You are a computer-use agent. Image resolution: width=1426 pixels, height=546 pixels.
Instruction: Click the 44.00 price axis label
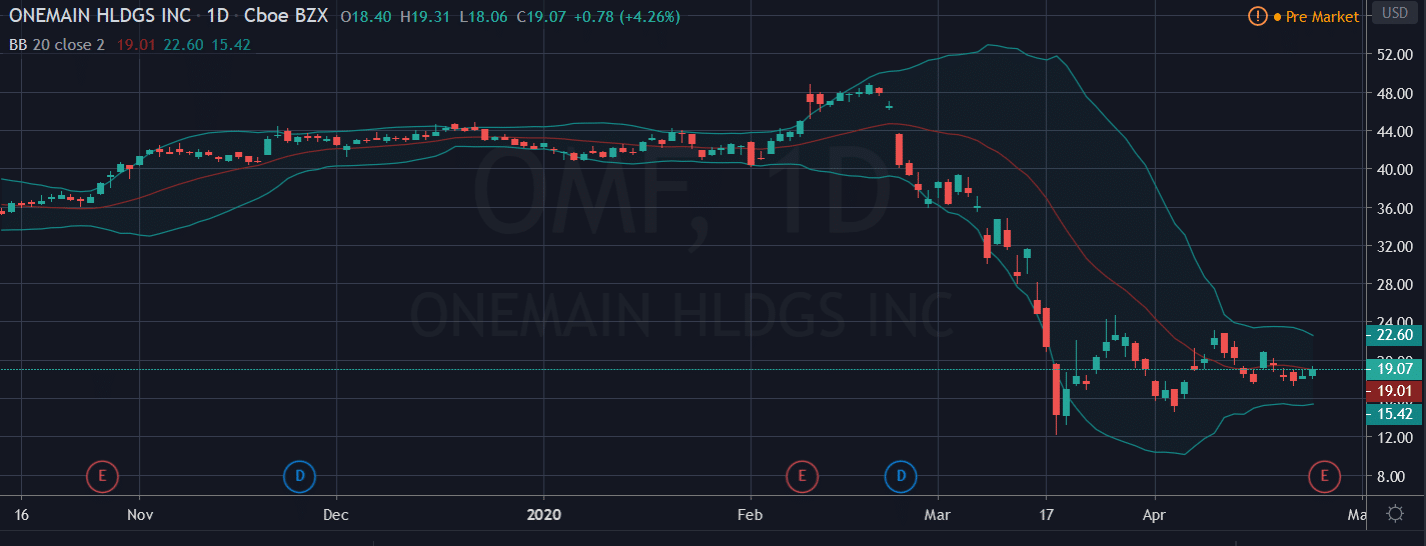coord(1393,132)
